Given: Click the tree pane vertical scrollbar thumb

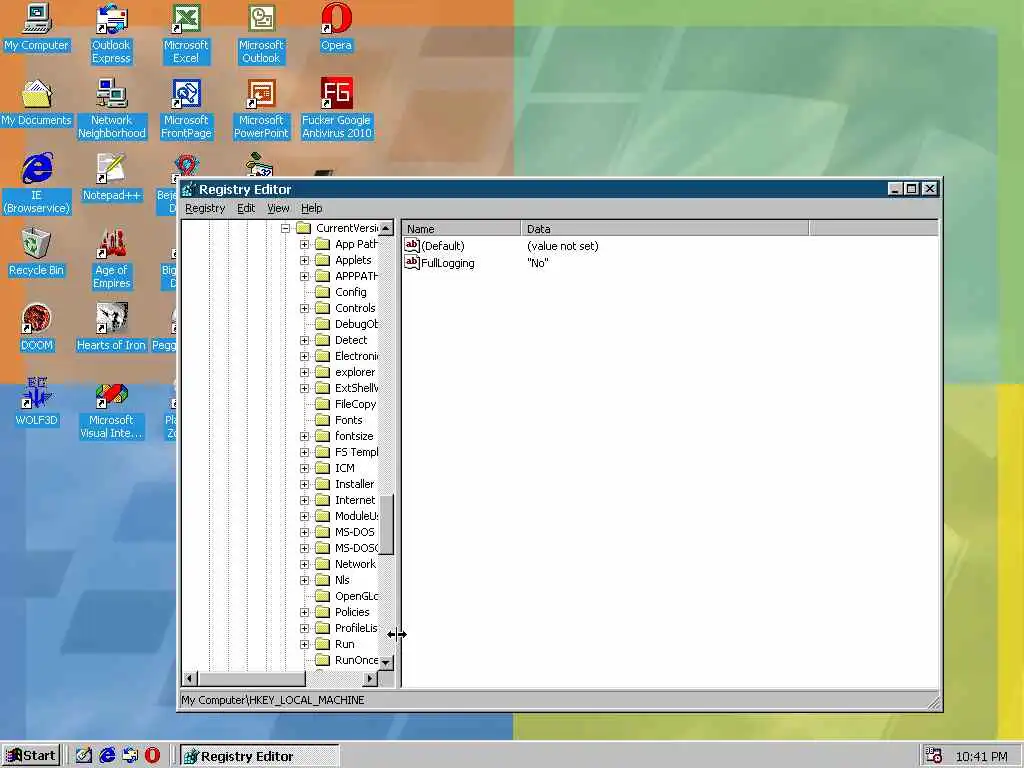Looking at the screenshot, I should point(386,524).
